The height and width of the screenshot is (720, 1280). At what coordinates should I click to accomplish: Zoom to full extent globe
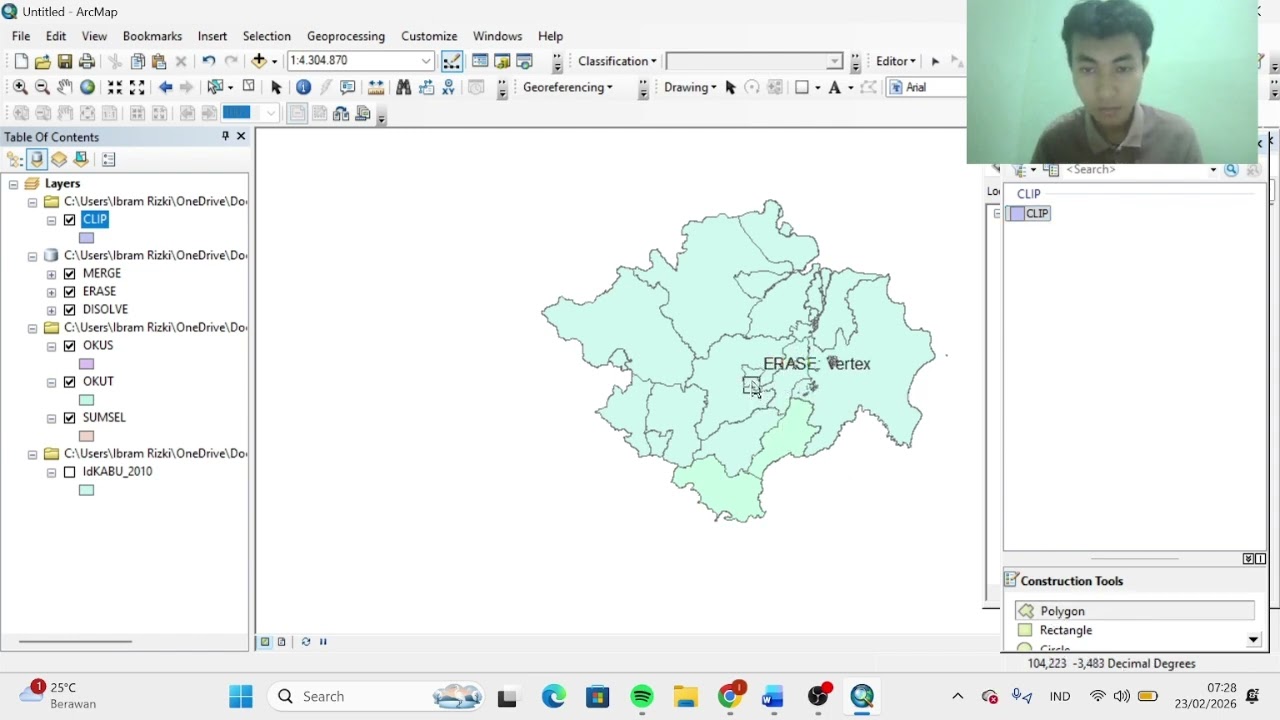tap(87, 87)
